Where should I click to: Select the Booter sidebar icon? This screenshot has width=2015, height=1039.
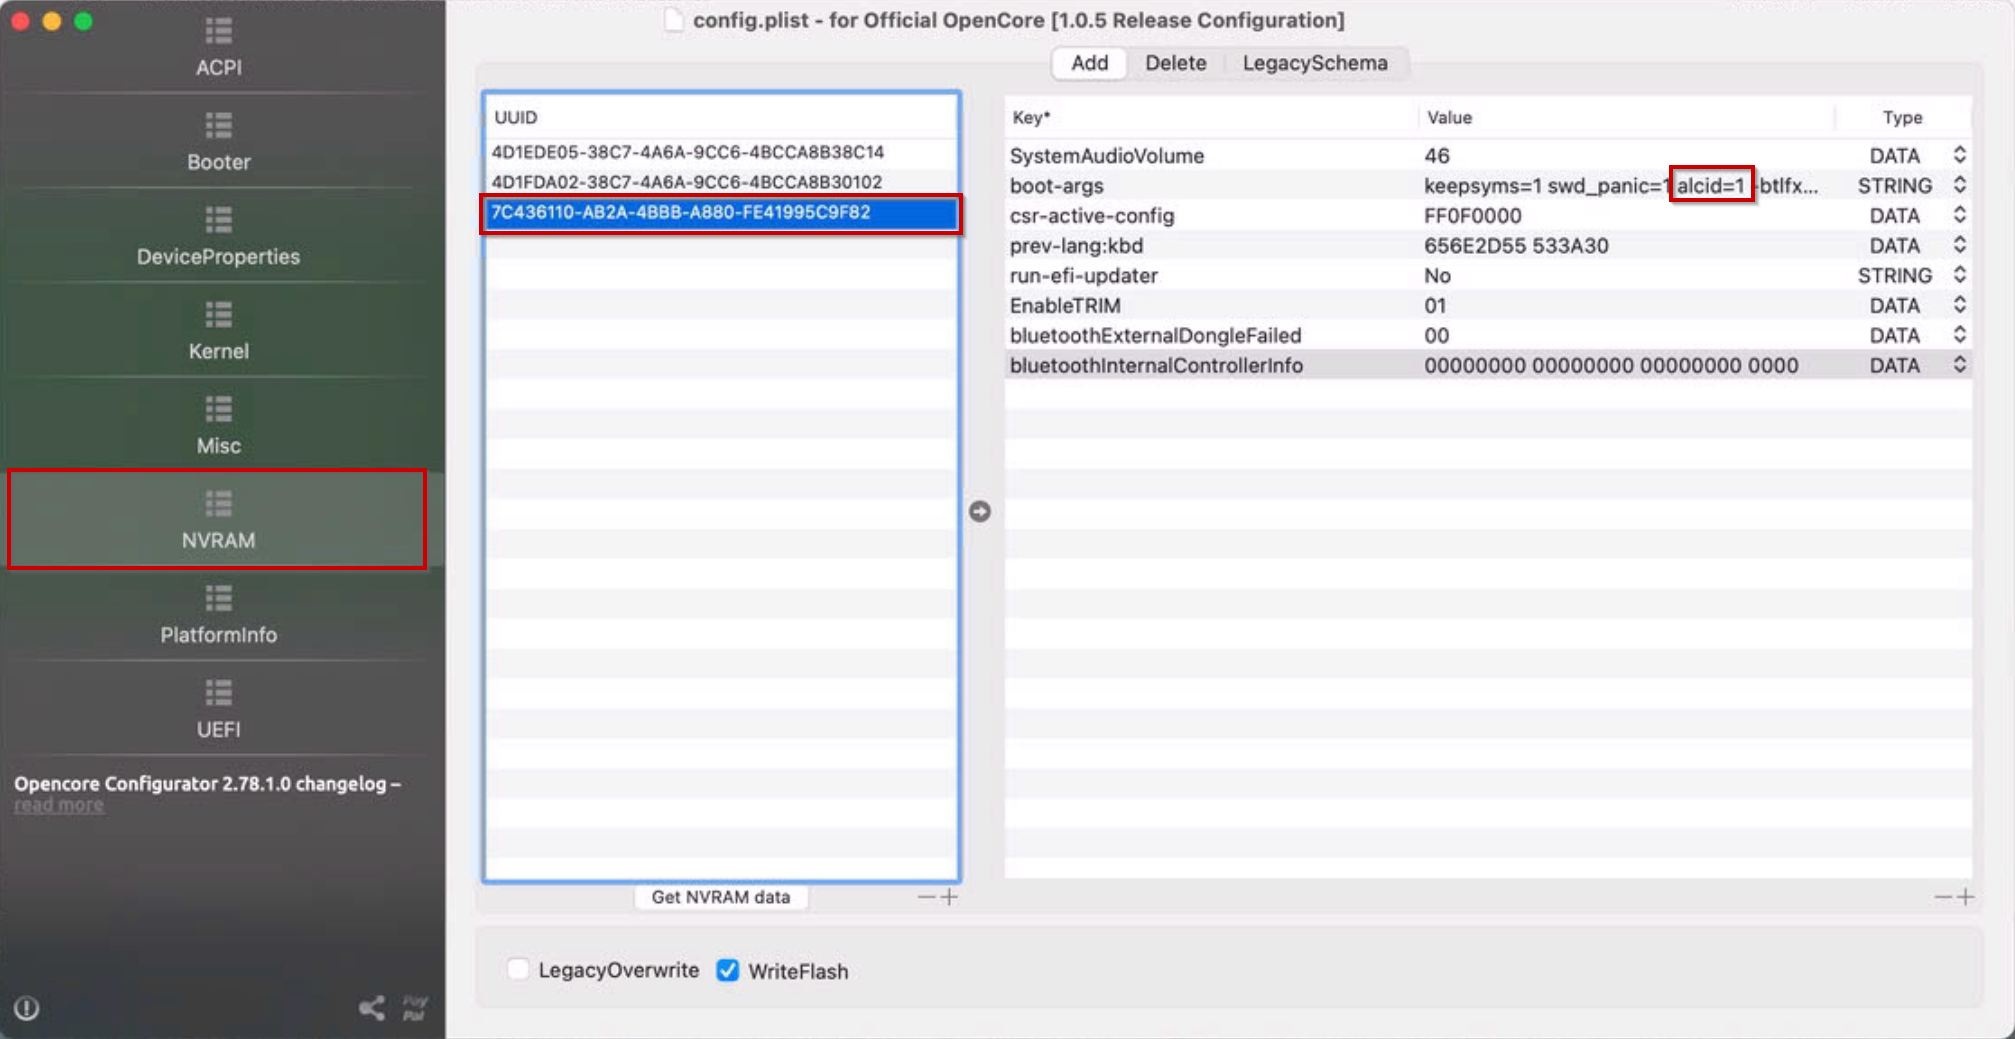coord(218,127)
